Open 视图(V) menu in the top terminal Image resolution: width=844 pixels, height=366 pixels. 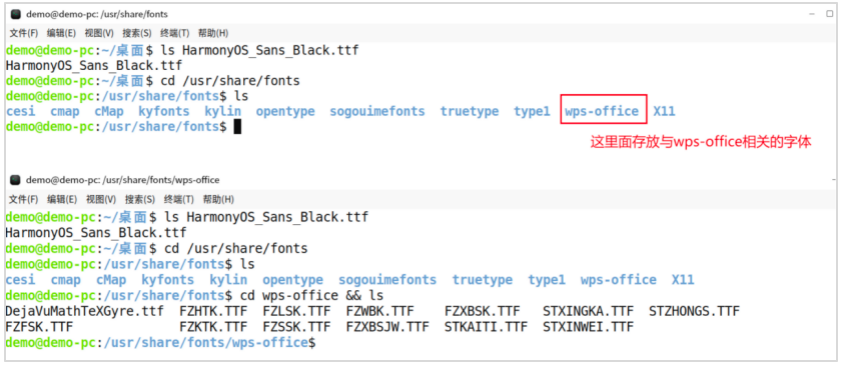[x=99, y=33]
